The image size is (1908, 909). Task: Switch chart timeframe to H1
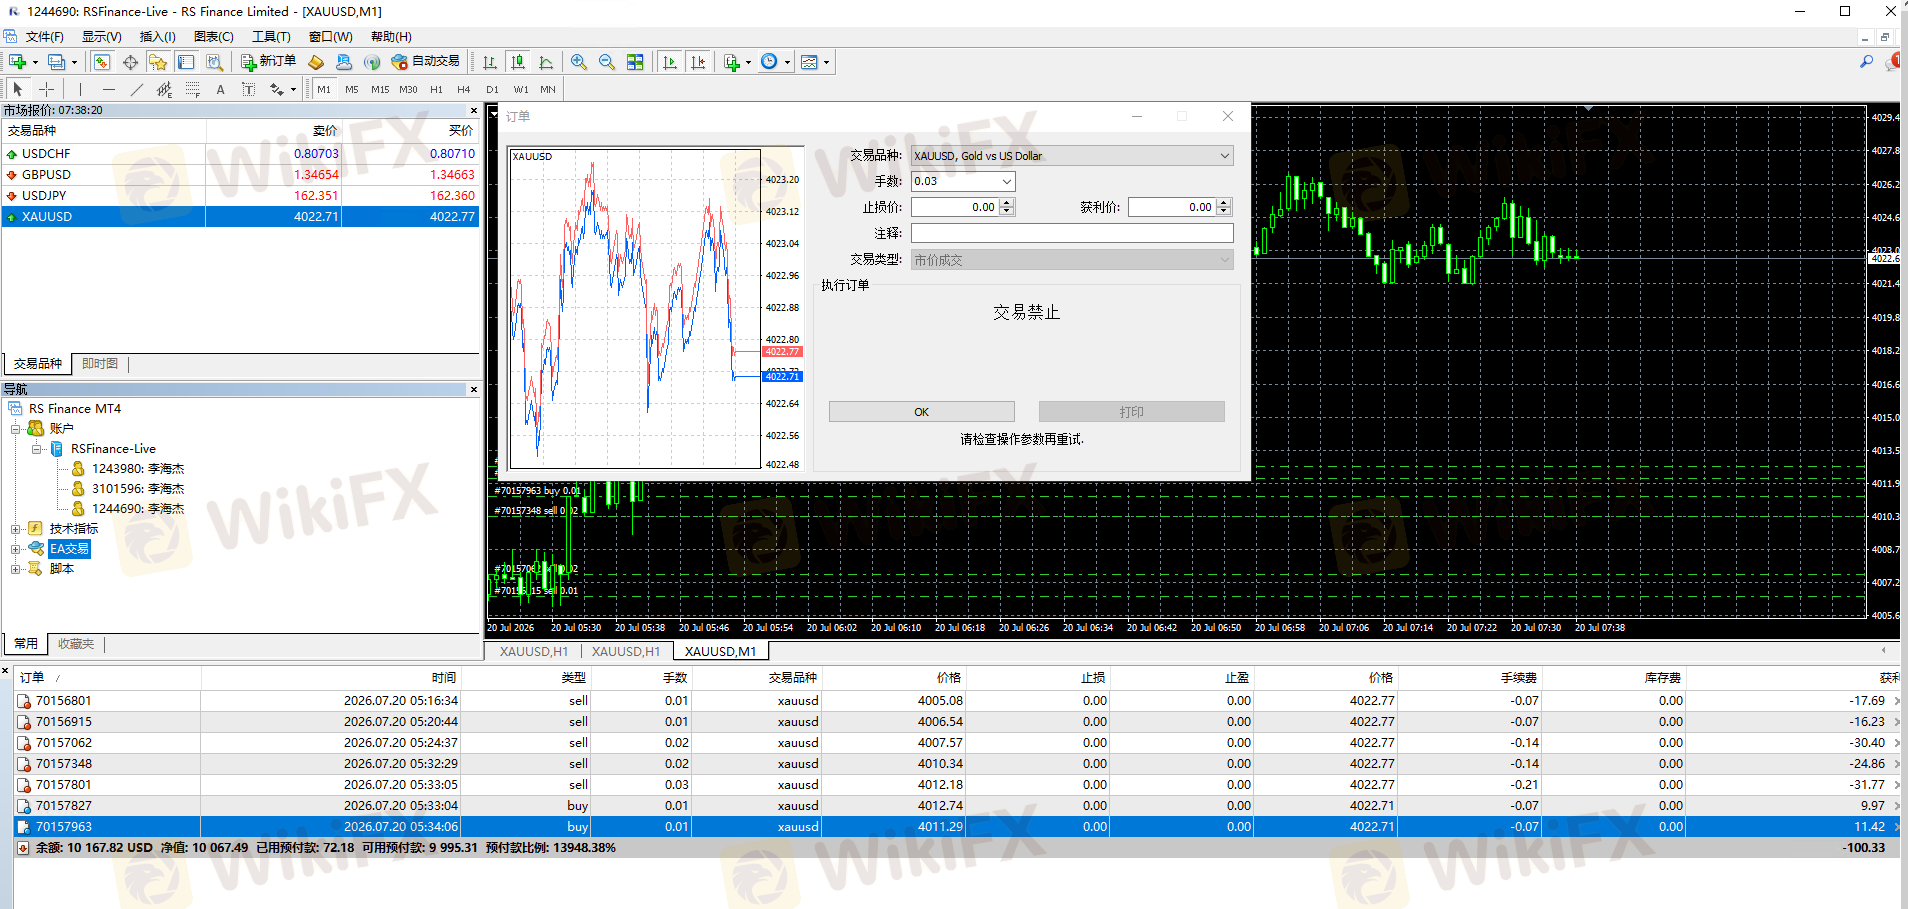pos(436,89)
